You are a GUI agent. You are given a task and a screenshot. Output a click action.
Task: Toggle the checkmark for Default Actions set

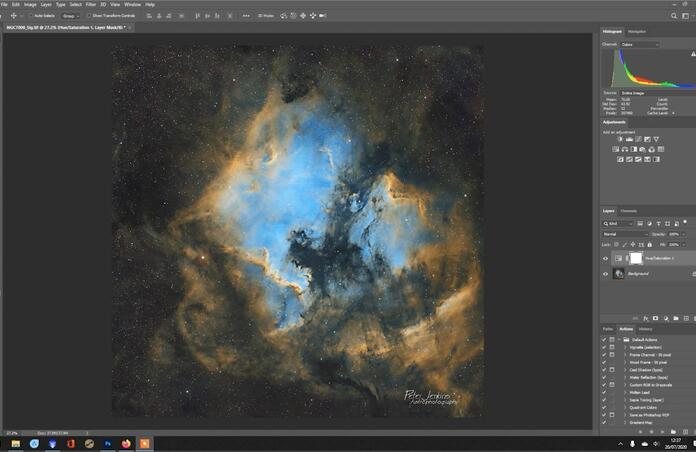pos(604,340)
